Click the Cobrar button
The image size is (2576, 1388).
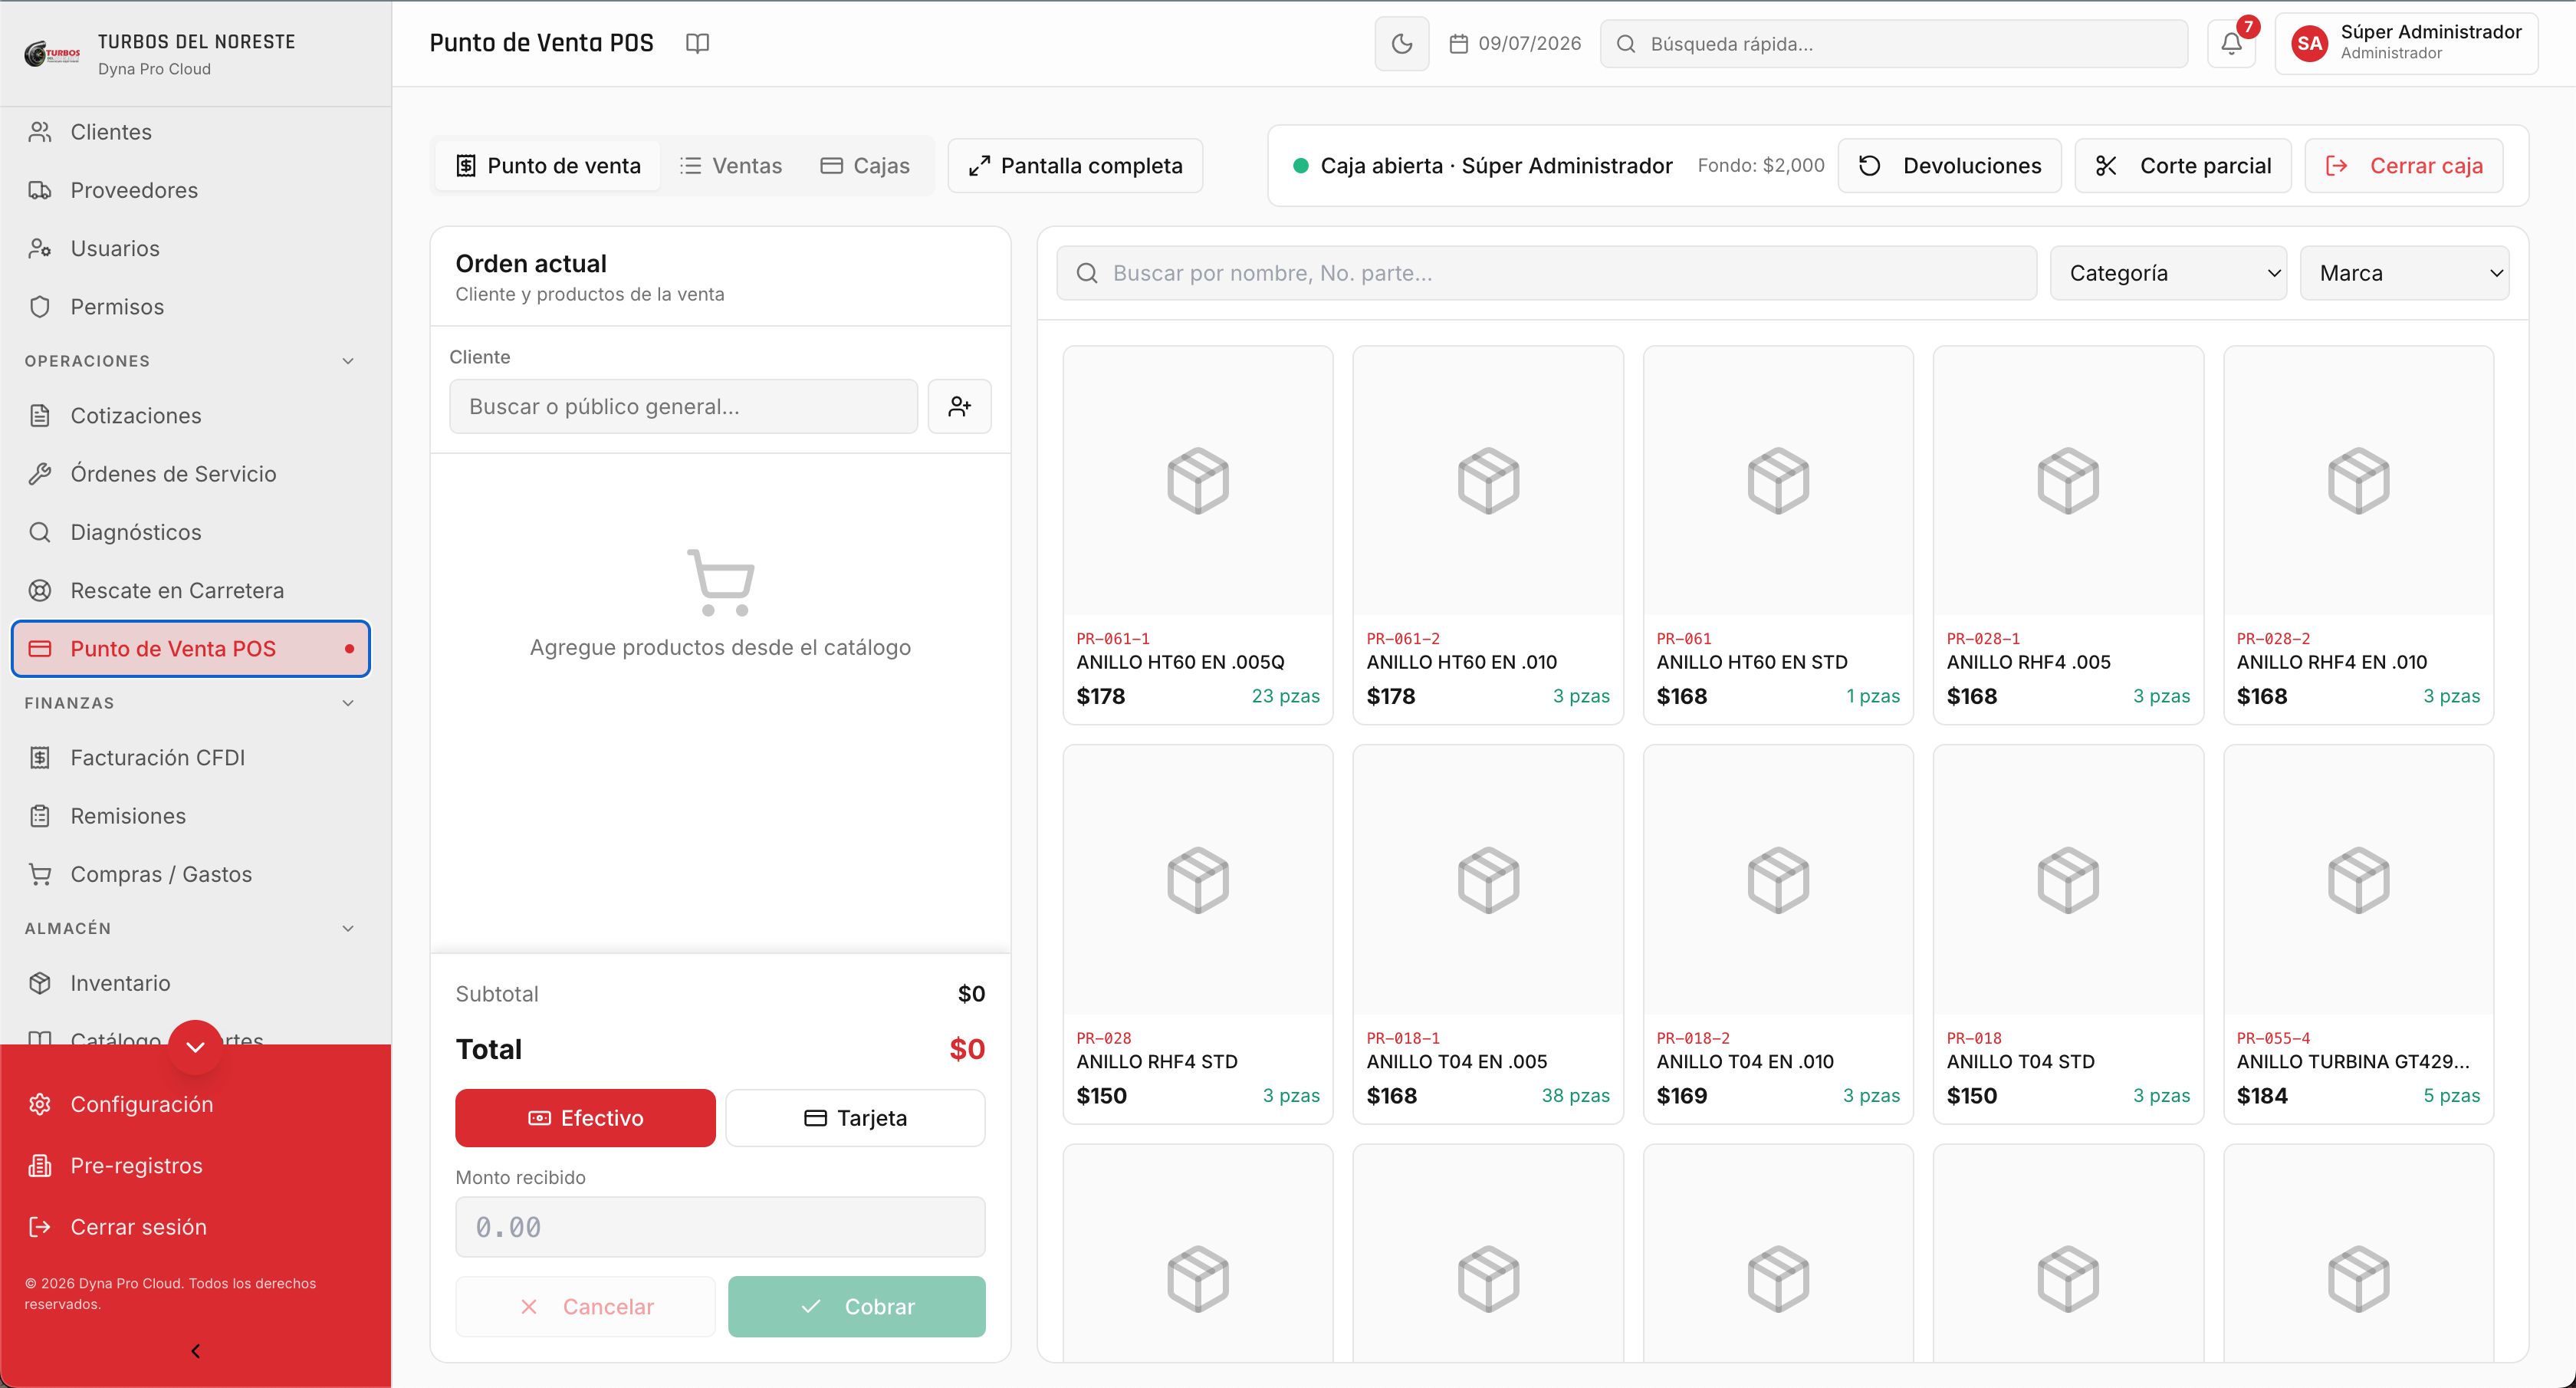pos(857,1307)
